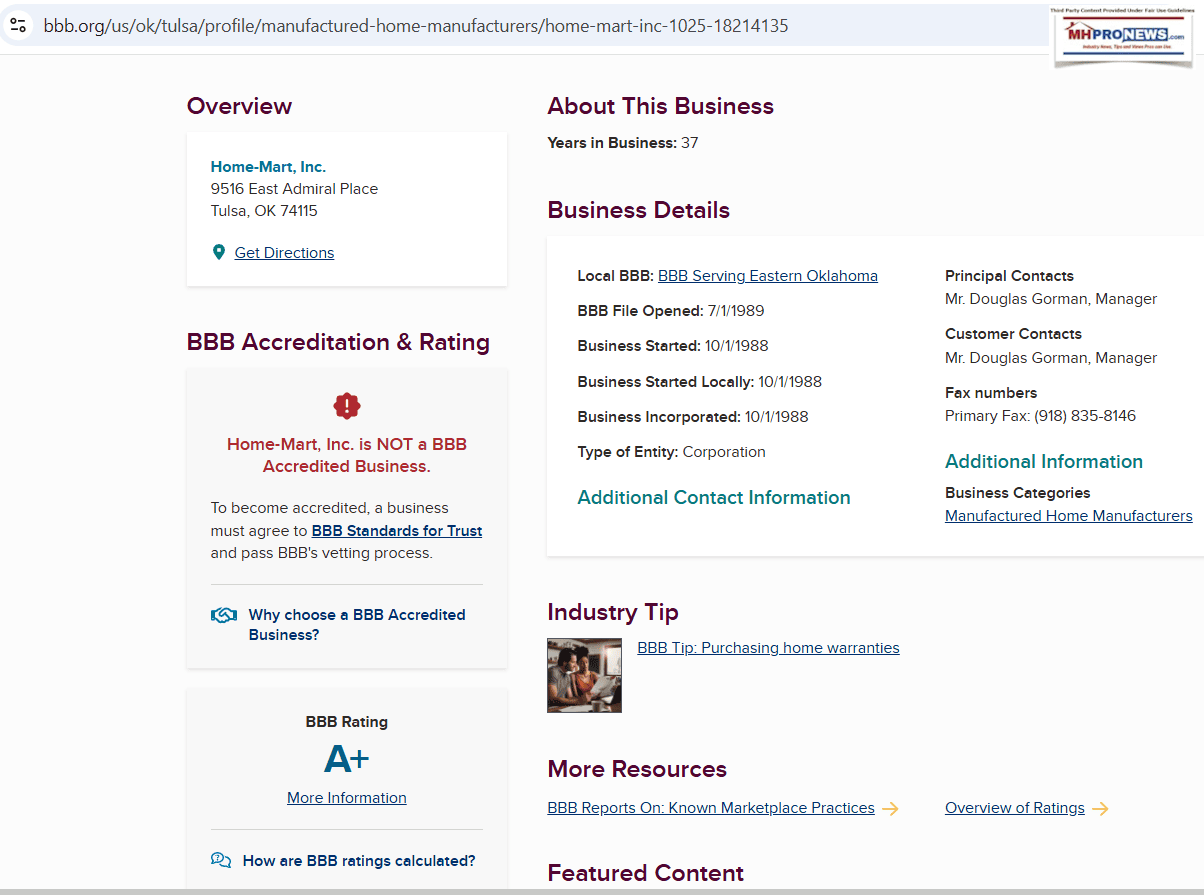The height and width of the screenshot is (895, 1204).
Task: Open BBB Tip: Purchasing home warranties
Action: pyautogui.click(x=768, y=648)
